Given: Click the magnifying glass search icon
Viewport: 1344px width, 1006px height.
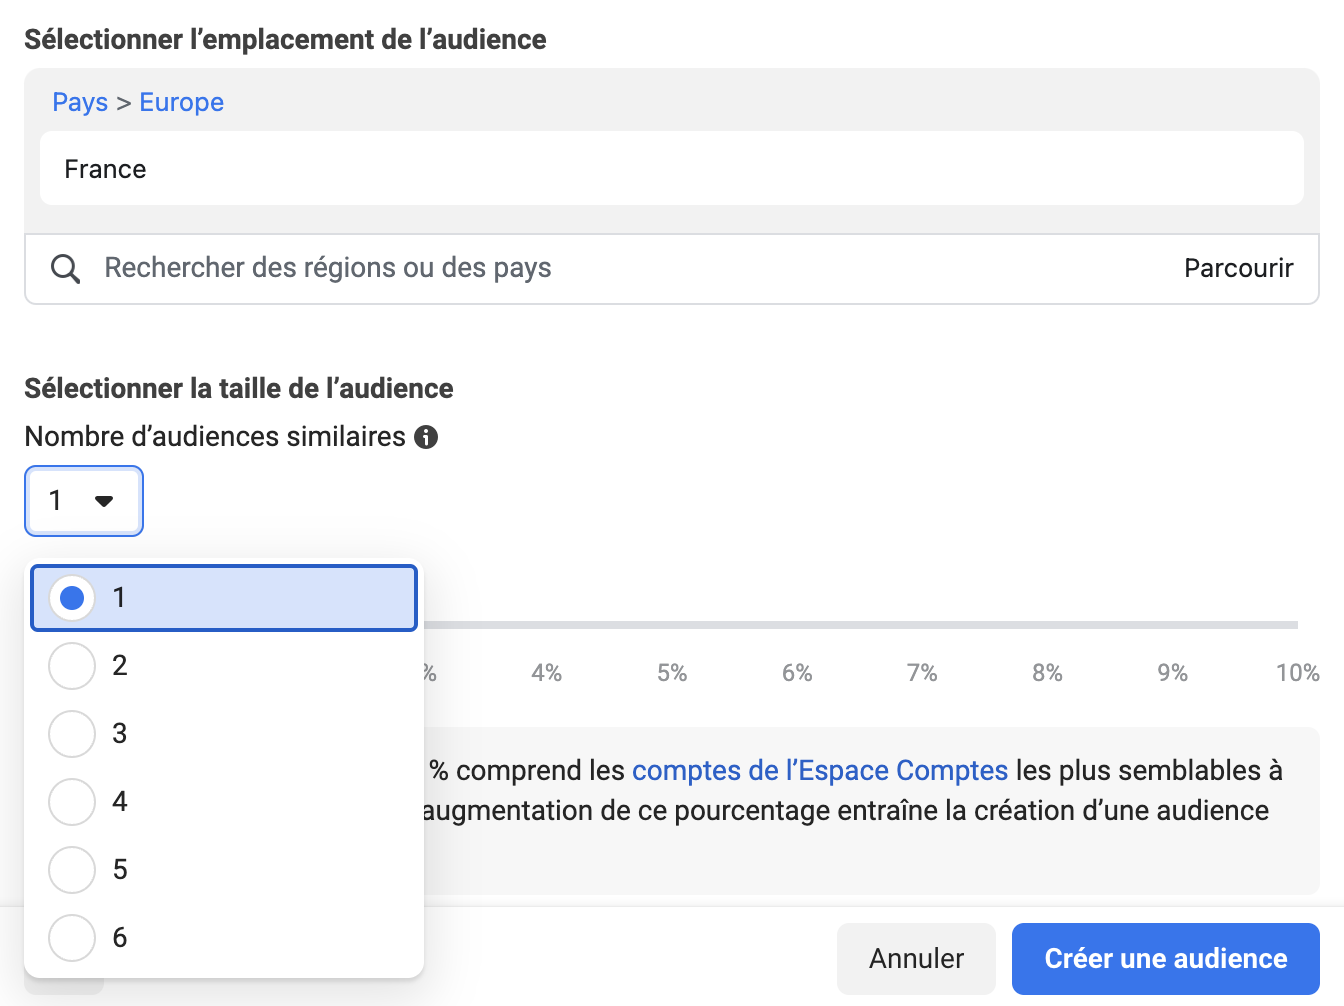Looking at the screenshot, I should pyautogui.click(x=66, y=269).
